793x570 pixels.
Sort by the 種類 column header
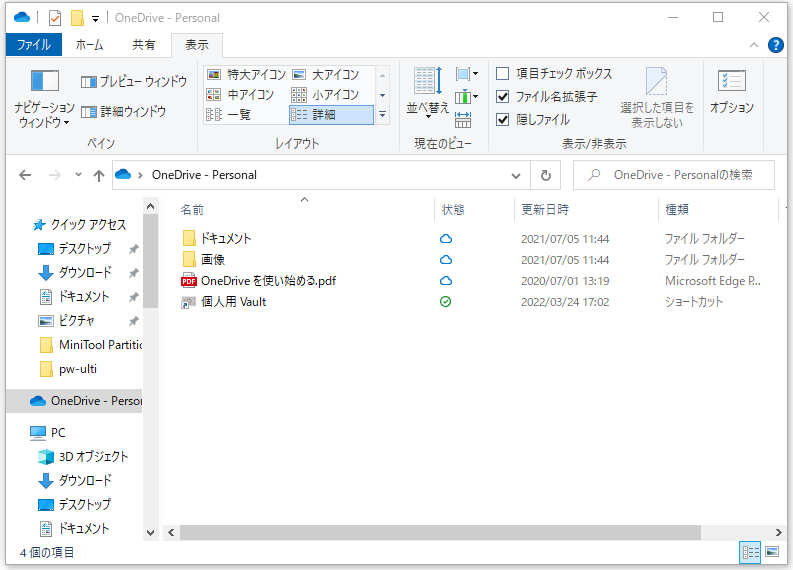click(677, 209)
